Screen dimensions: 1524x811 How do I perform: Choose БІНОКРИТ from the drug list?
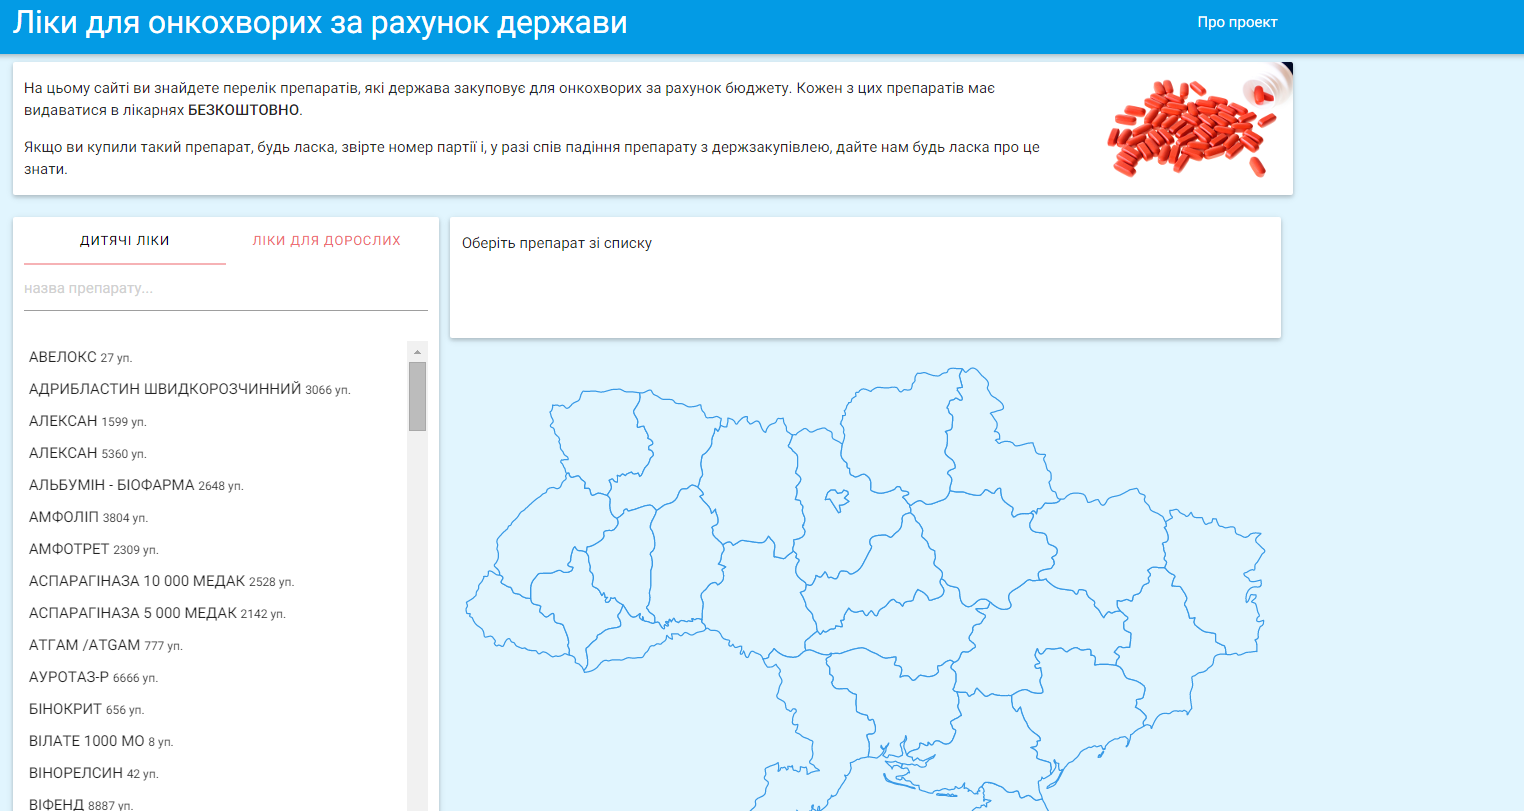[x=86, y=709]
